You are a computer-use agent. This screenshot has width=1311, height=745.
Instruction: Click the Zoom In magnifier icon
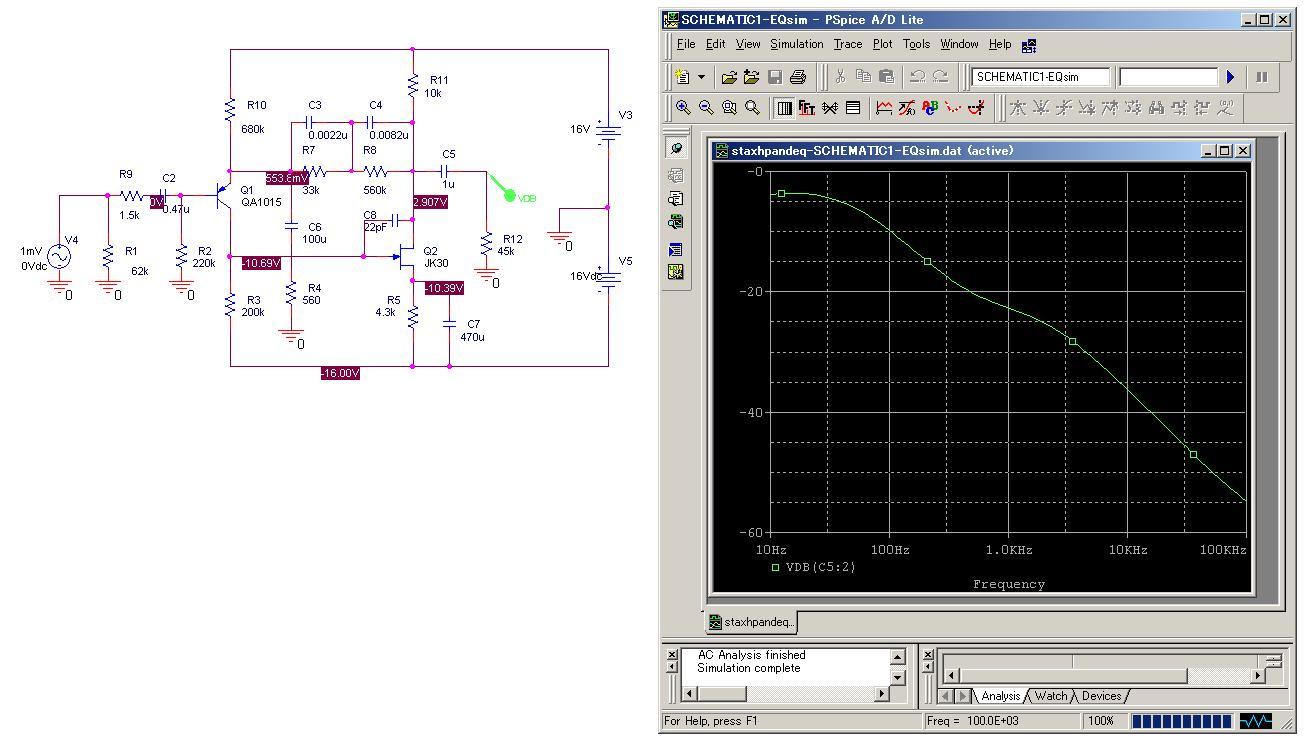(683, 108)
